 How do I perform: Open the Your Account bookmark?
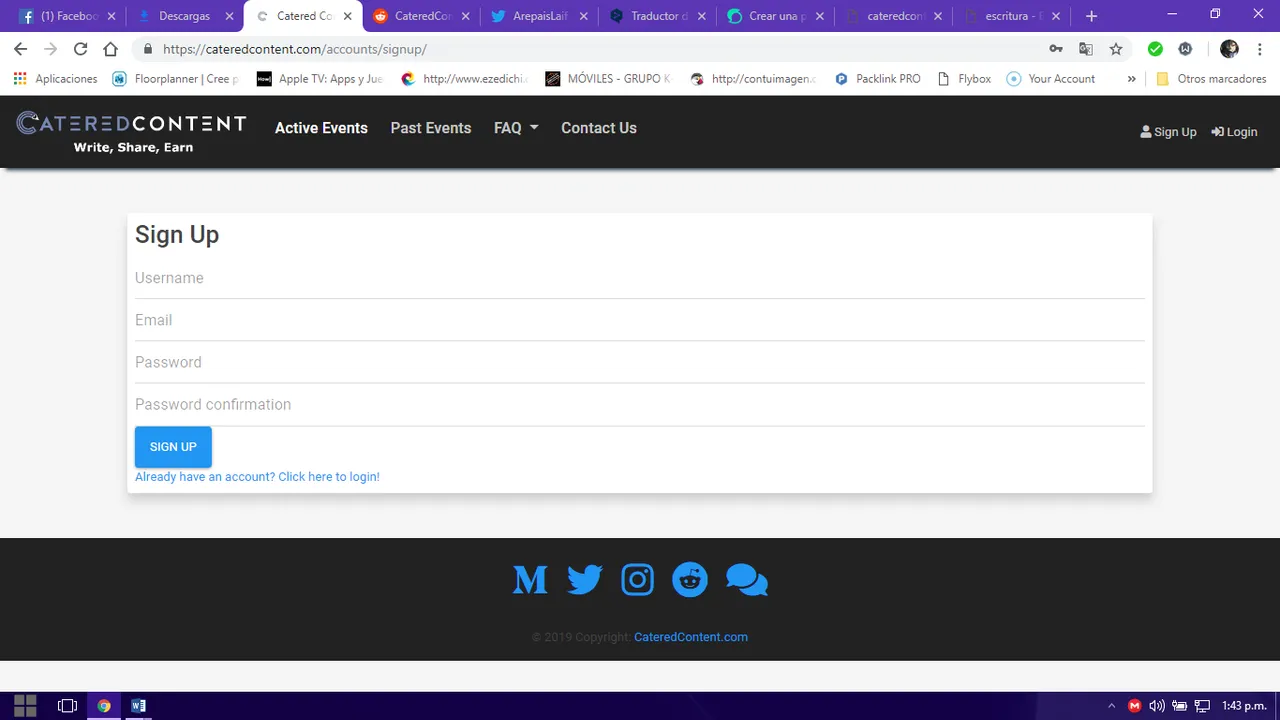[x=1051, y=79]
